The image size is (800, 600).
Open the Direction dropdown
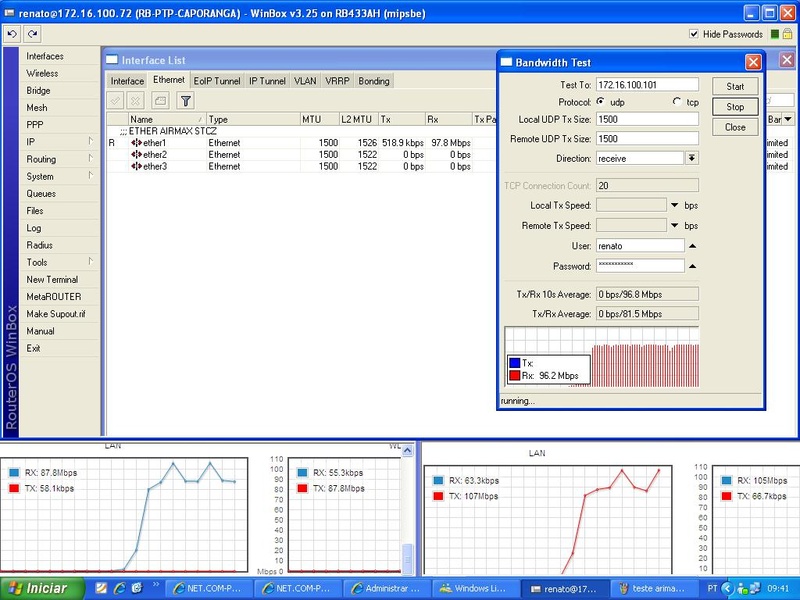click(x=691, y=158)
